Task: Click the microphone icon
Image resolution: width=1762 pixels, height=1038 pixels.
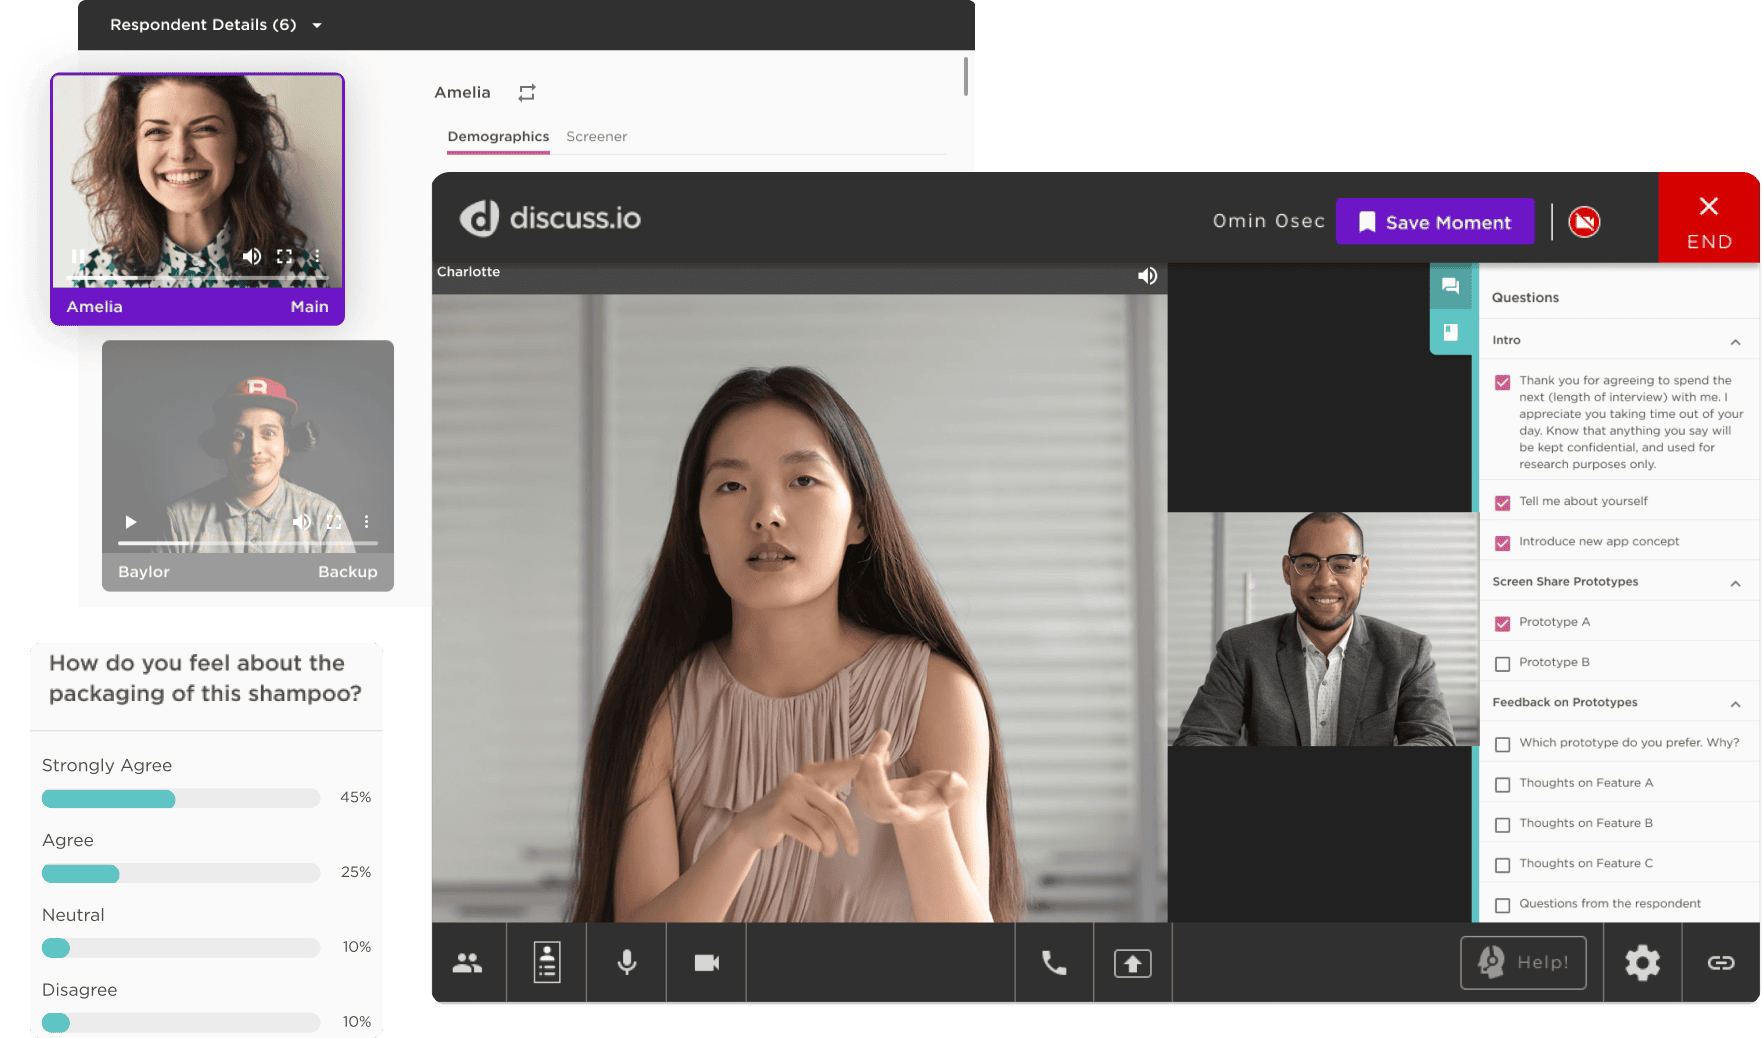Action: click(x=626, y=962)
